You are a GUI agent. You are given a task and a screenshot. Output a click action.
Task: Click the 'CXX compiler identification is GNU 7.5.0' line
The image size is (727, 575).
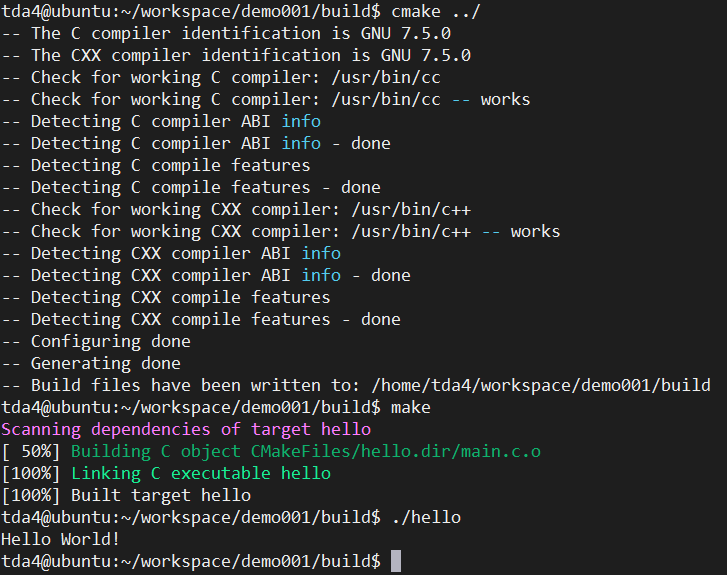pyautogui.click(x=236, y=56)
